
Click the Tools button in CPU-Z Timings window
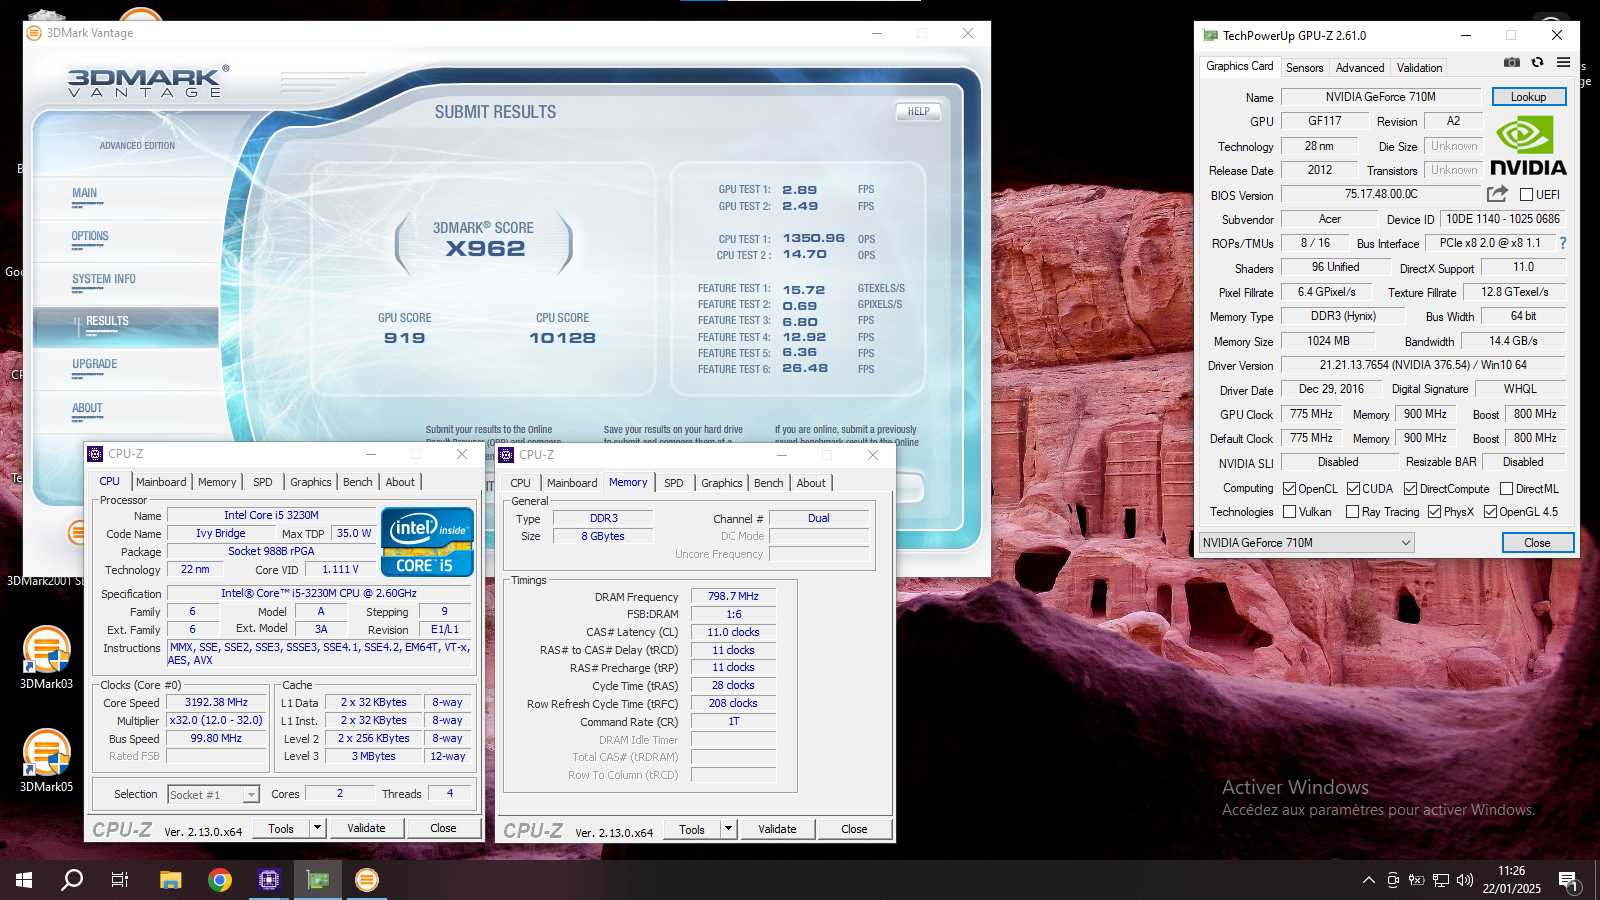point(692,829)
